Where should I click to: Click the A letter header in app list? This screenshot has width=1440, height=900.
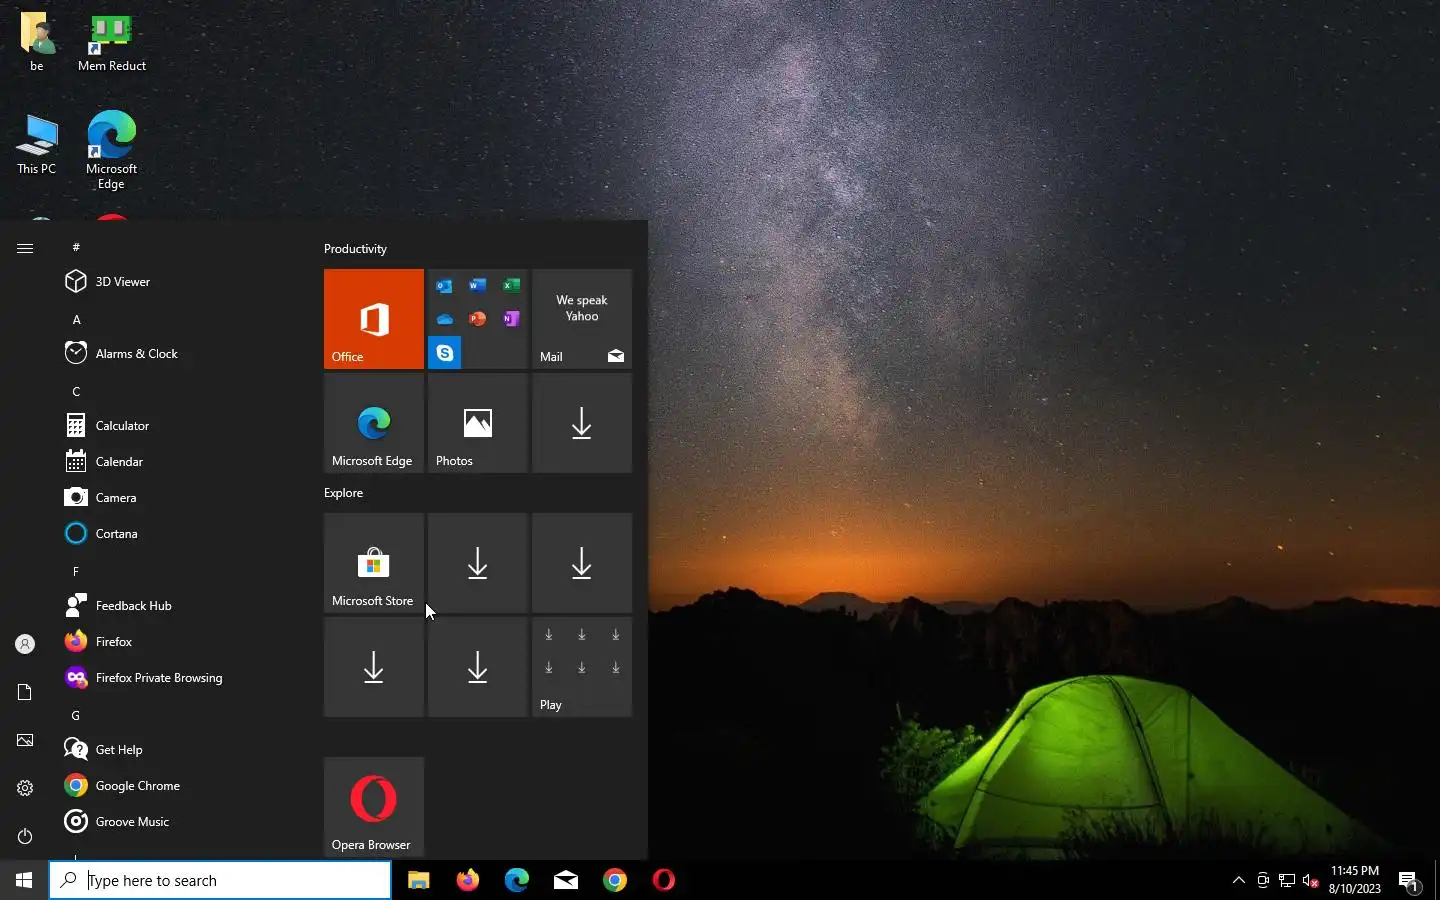click(x=76, y=320)
